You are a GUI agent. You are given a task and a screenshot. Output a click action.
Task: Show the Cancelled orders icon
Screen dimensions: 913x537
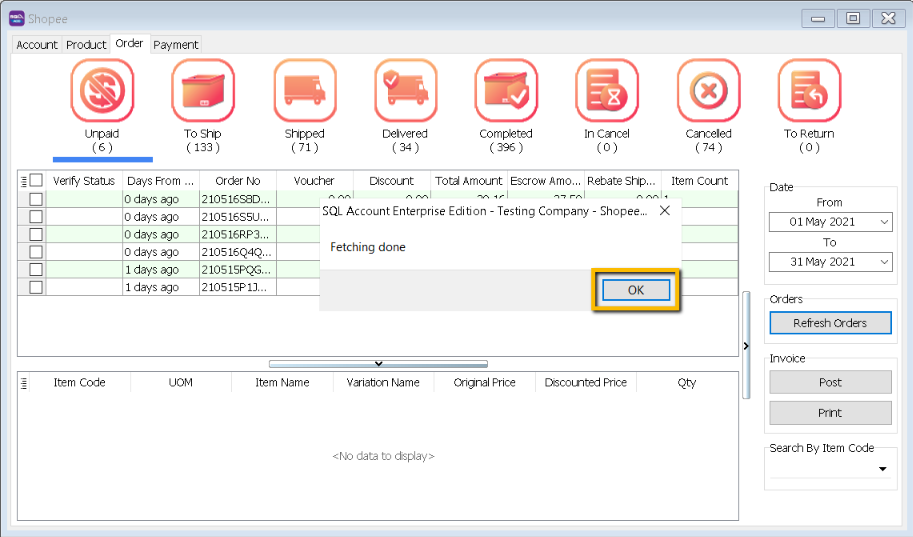(x=708, y=91)
